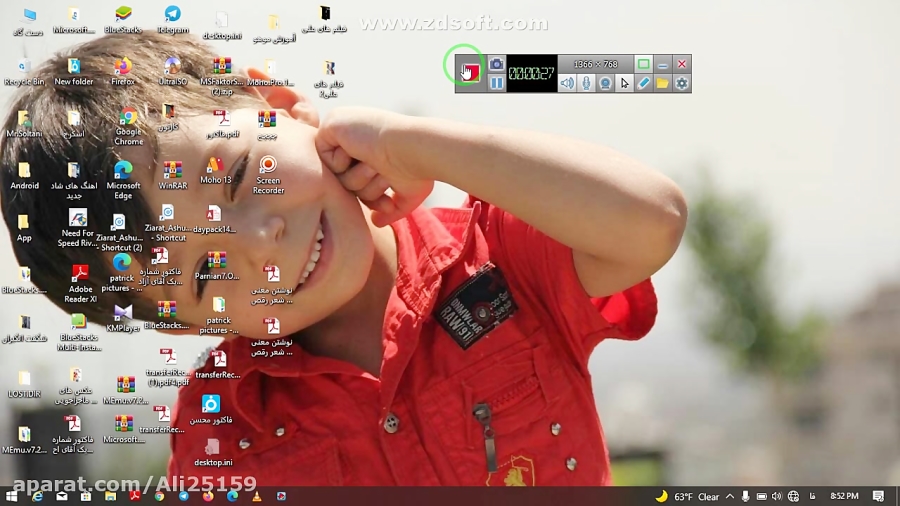Open Telegram from the taskbar

pos(184,496)
